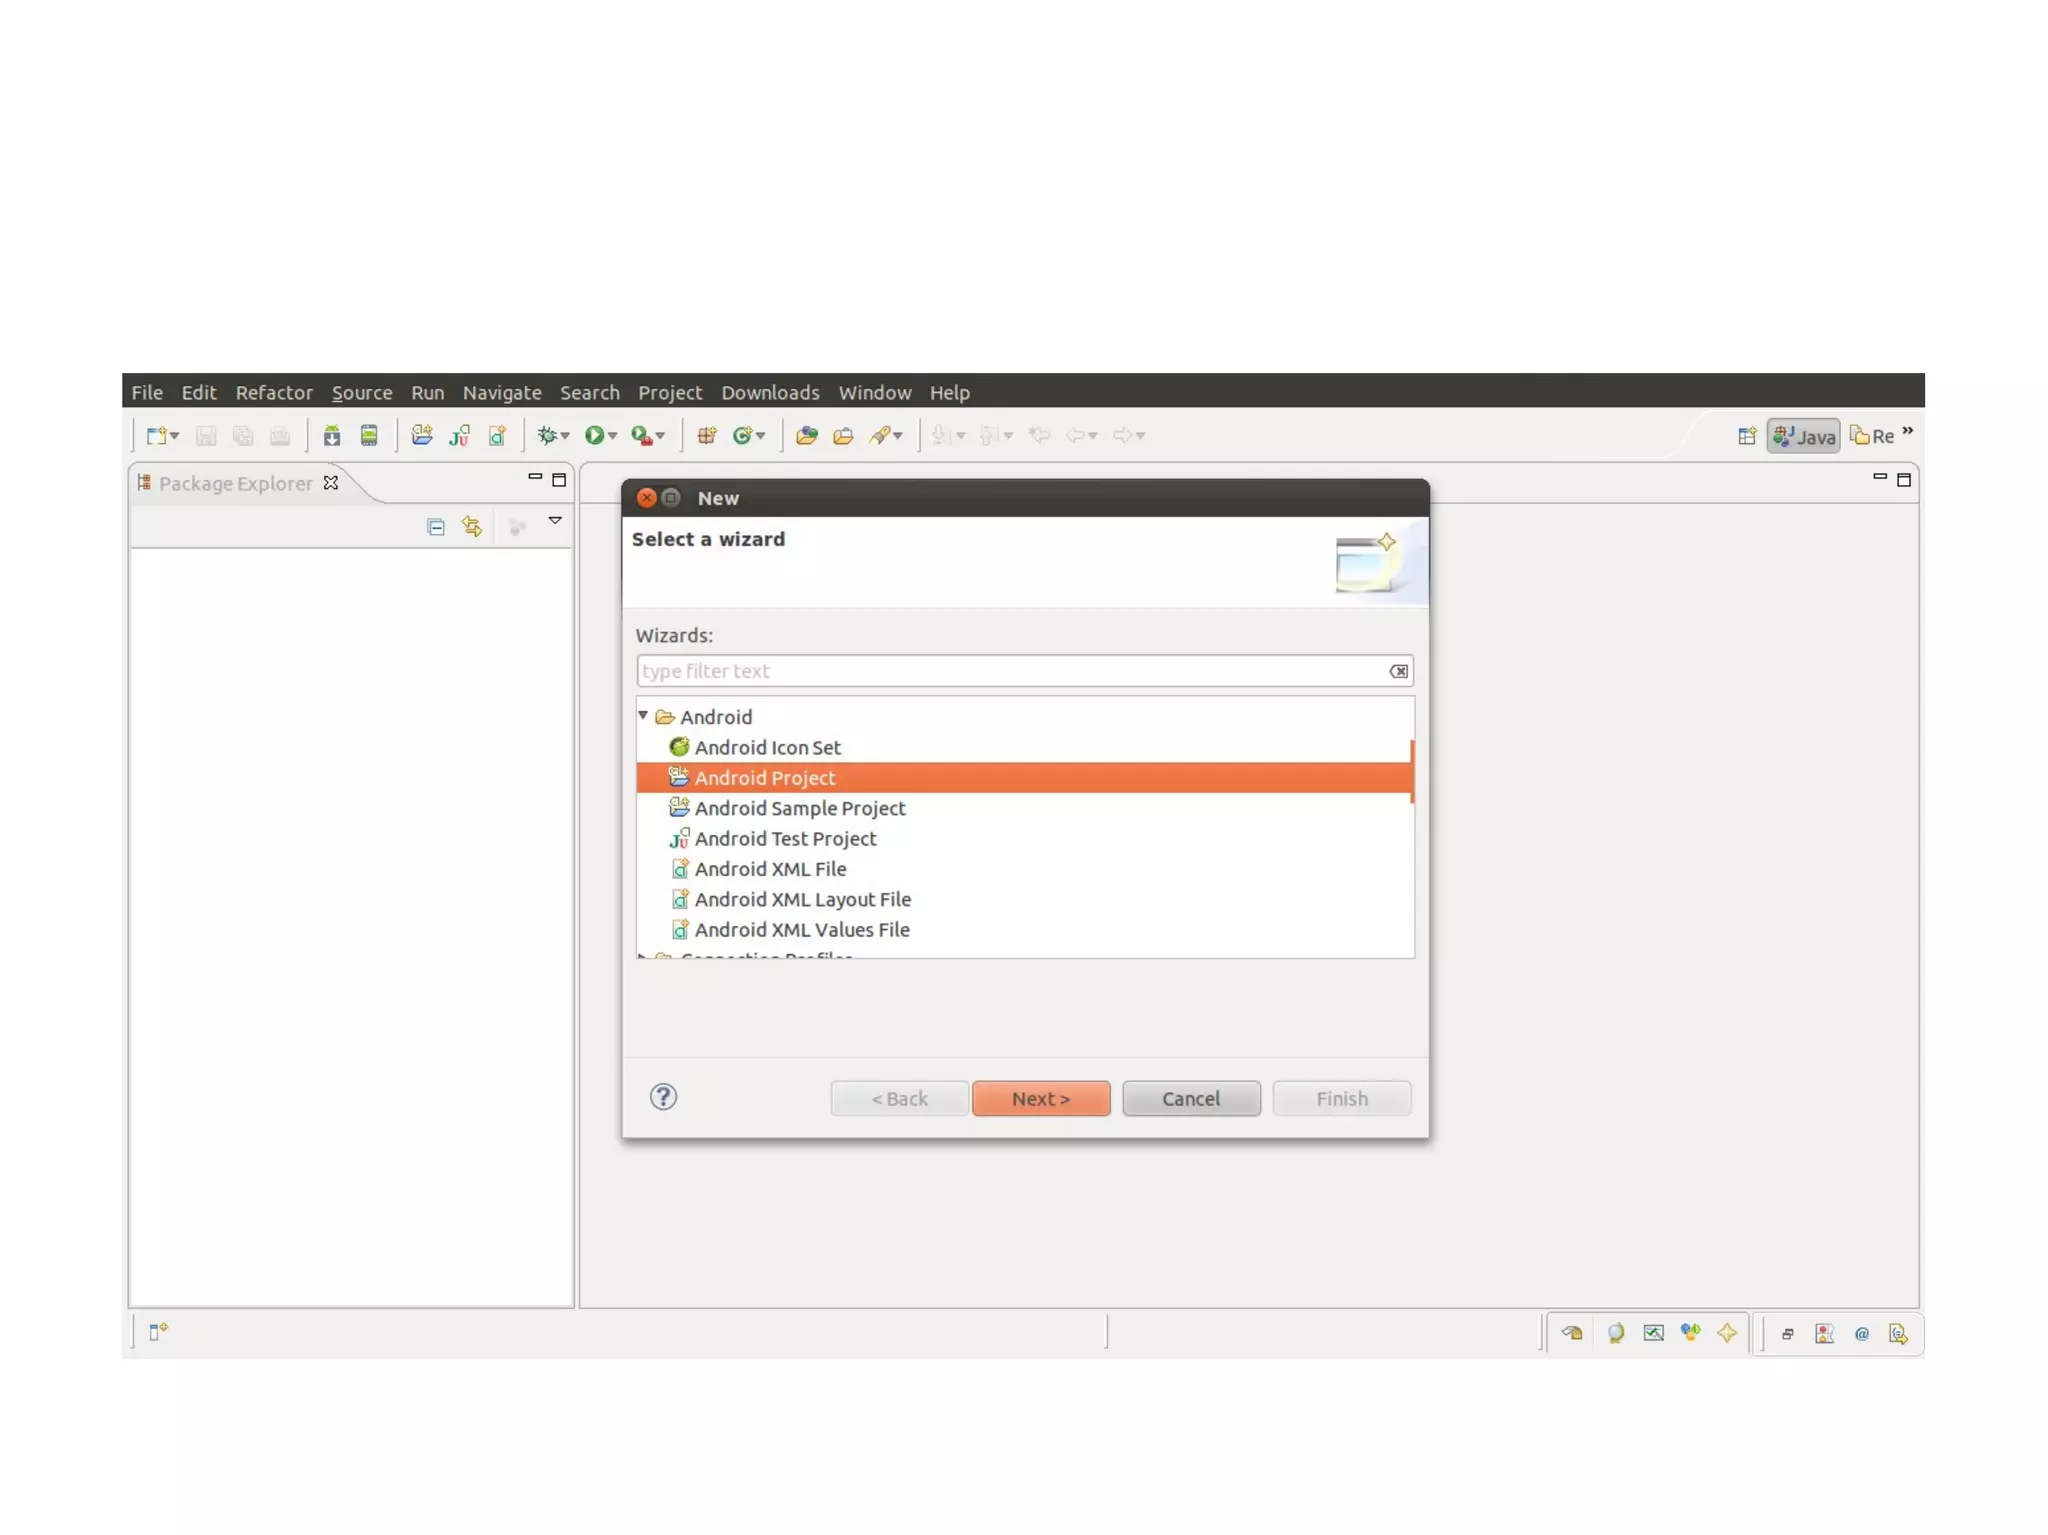Open the Package Explorer view menu triangle
The width and height of the screenshot is (2048, 1535).
click(x=555, y=521)
